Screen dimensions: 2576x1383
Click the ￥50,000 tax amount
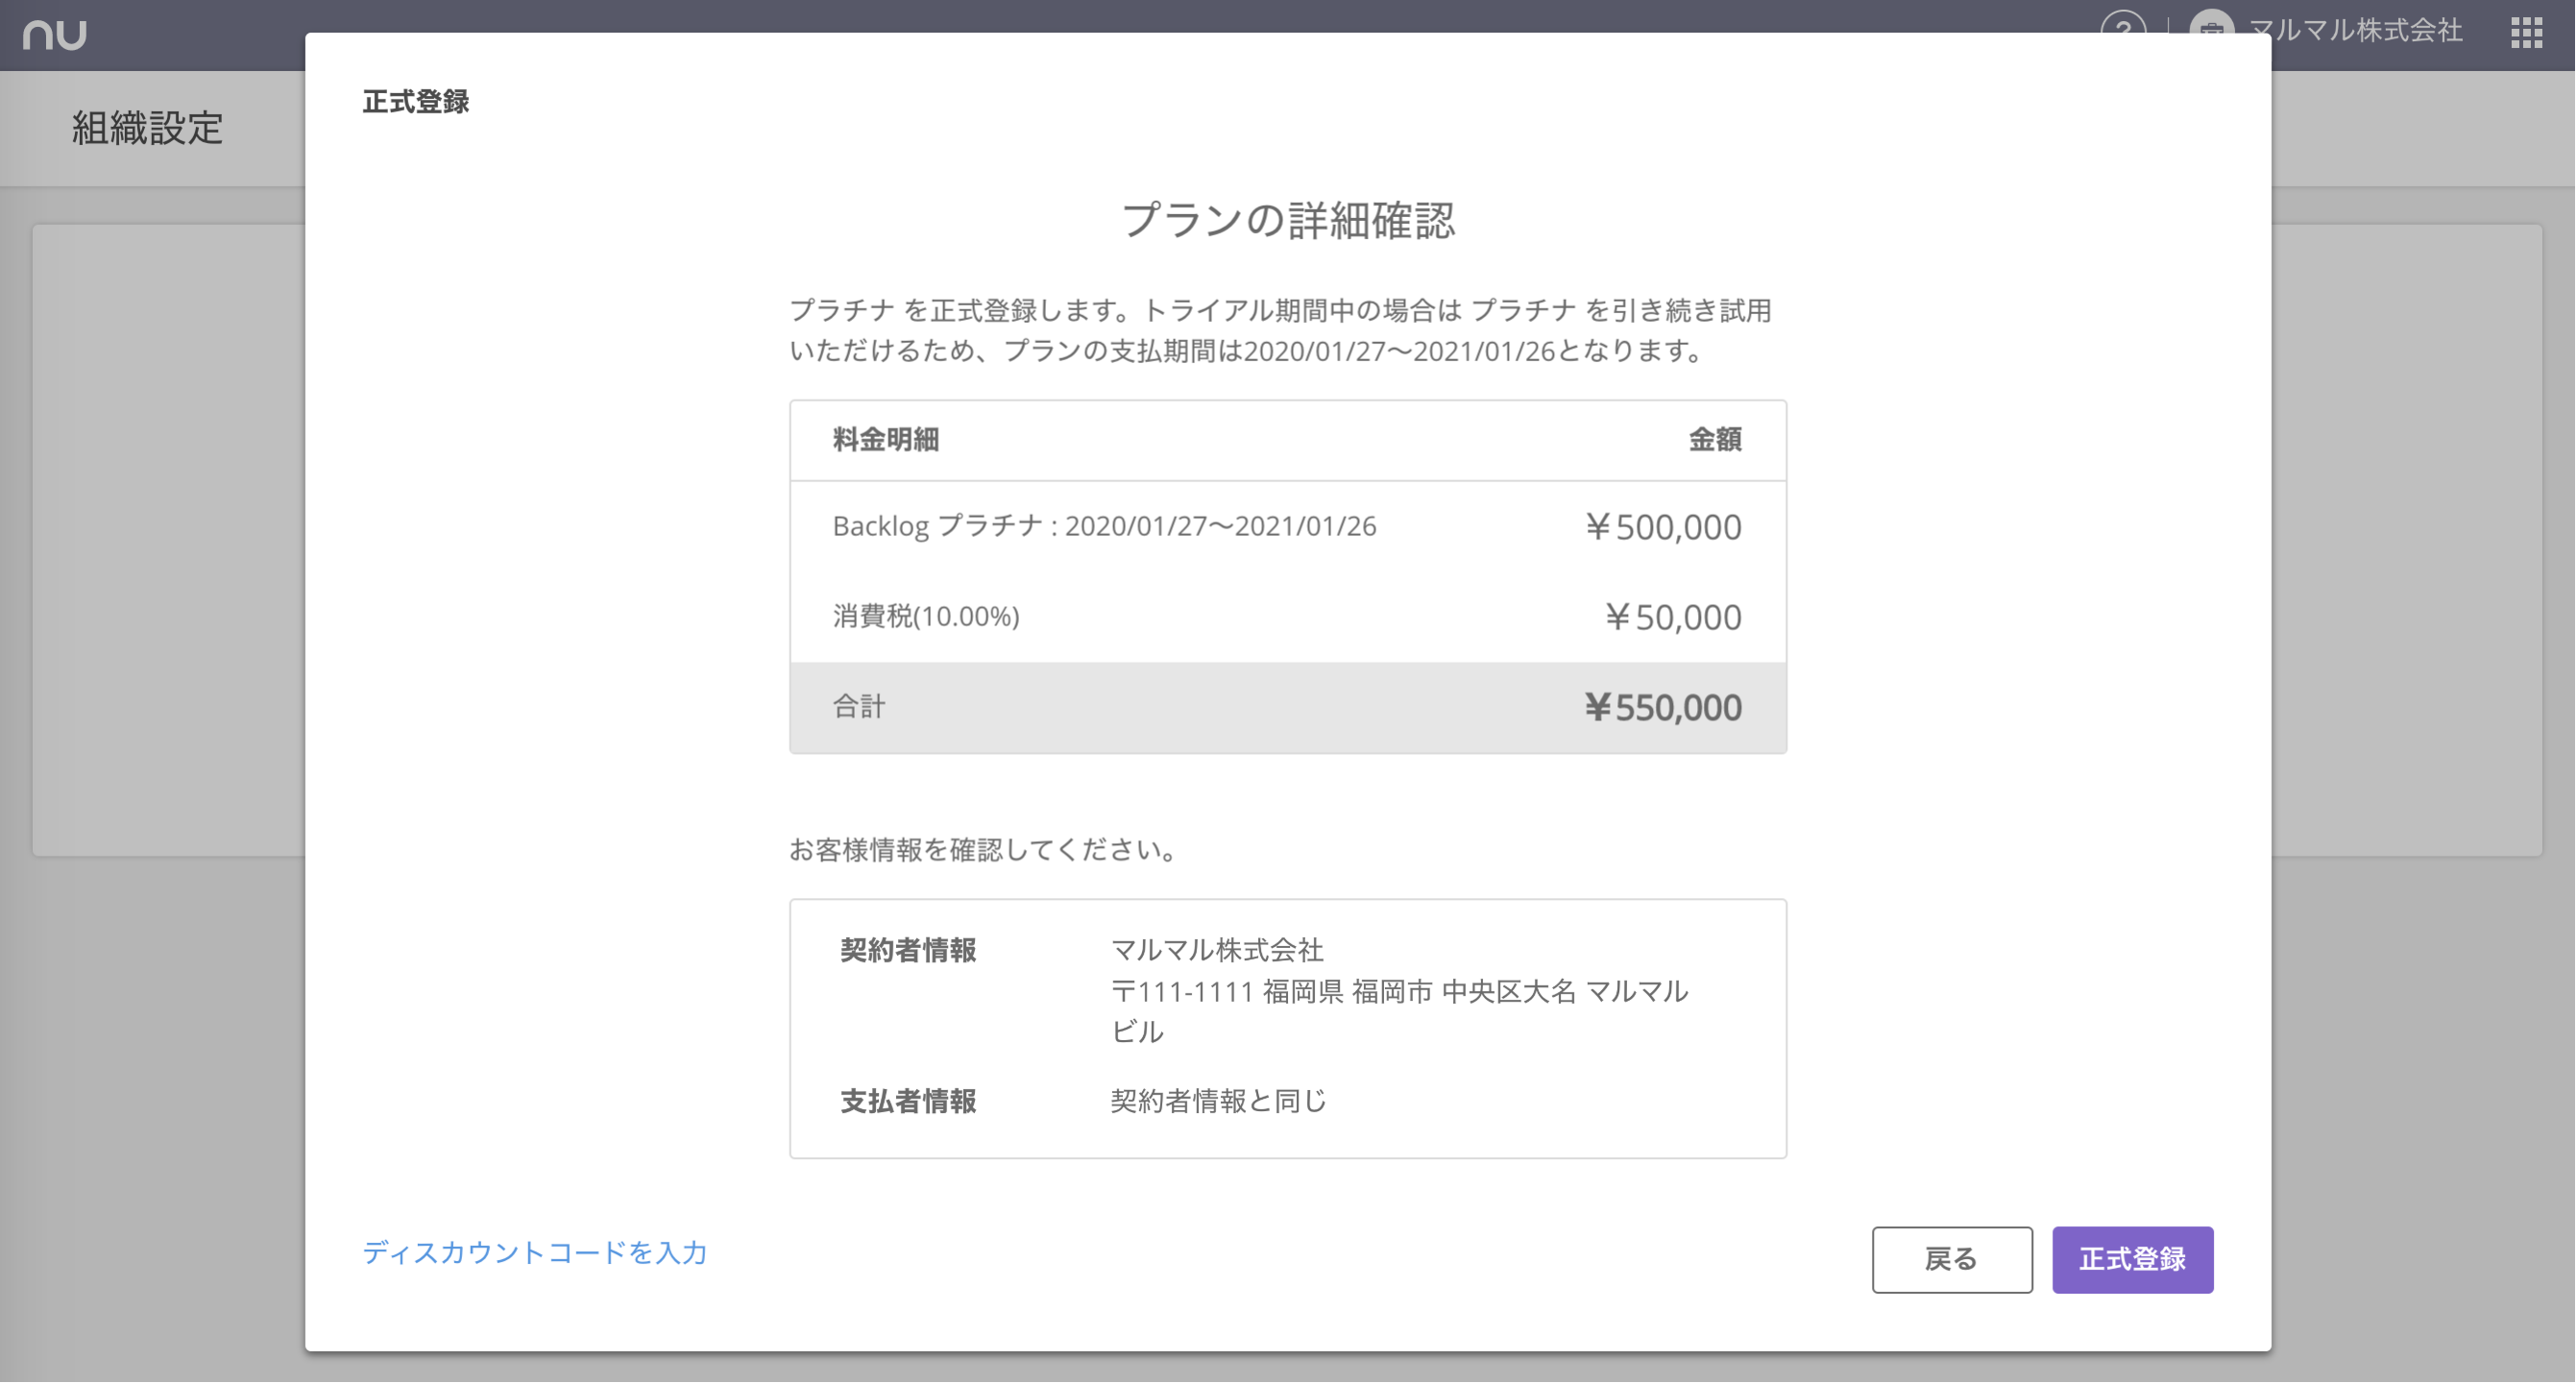(1672, 616)
